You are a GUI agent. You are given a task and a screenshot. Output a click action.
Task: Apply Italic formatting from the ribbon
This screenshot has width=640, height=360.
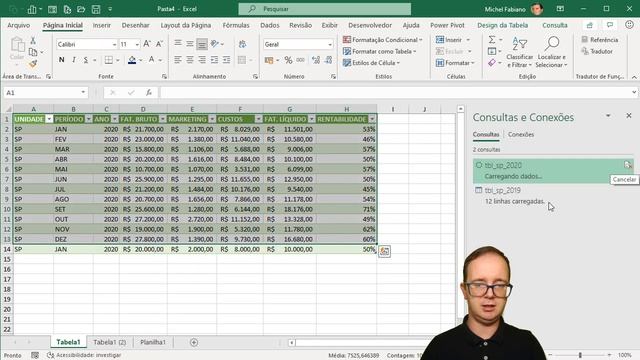pyautogui.click(x=73, y=60)
